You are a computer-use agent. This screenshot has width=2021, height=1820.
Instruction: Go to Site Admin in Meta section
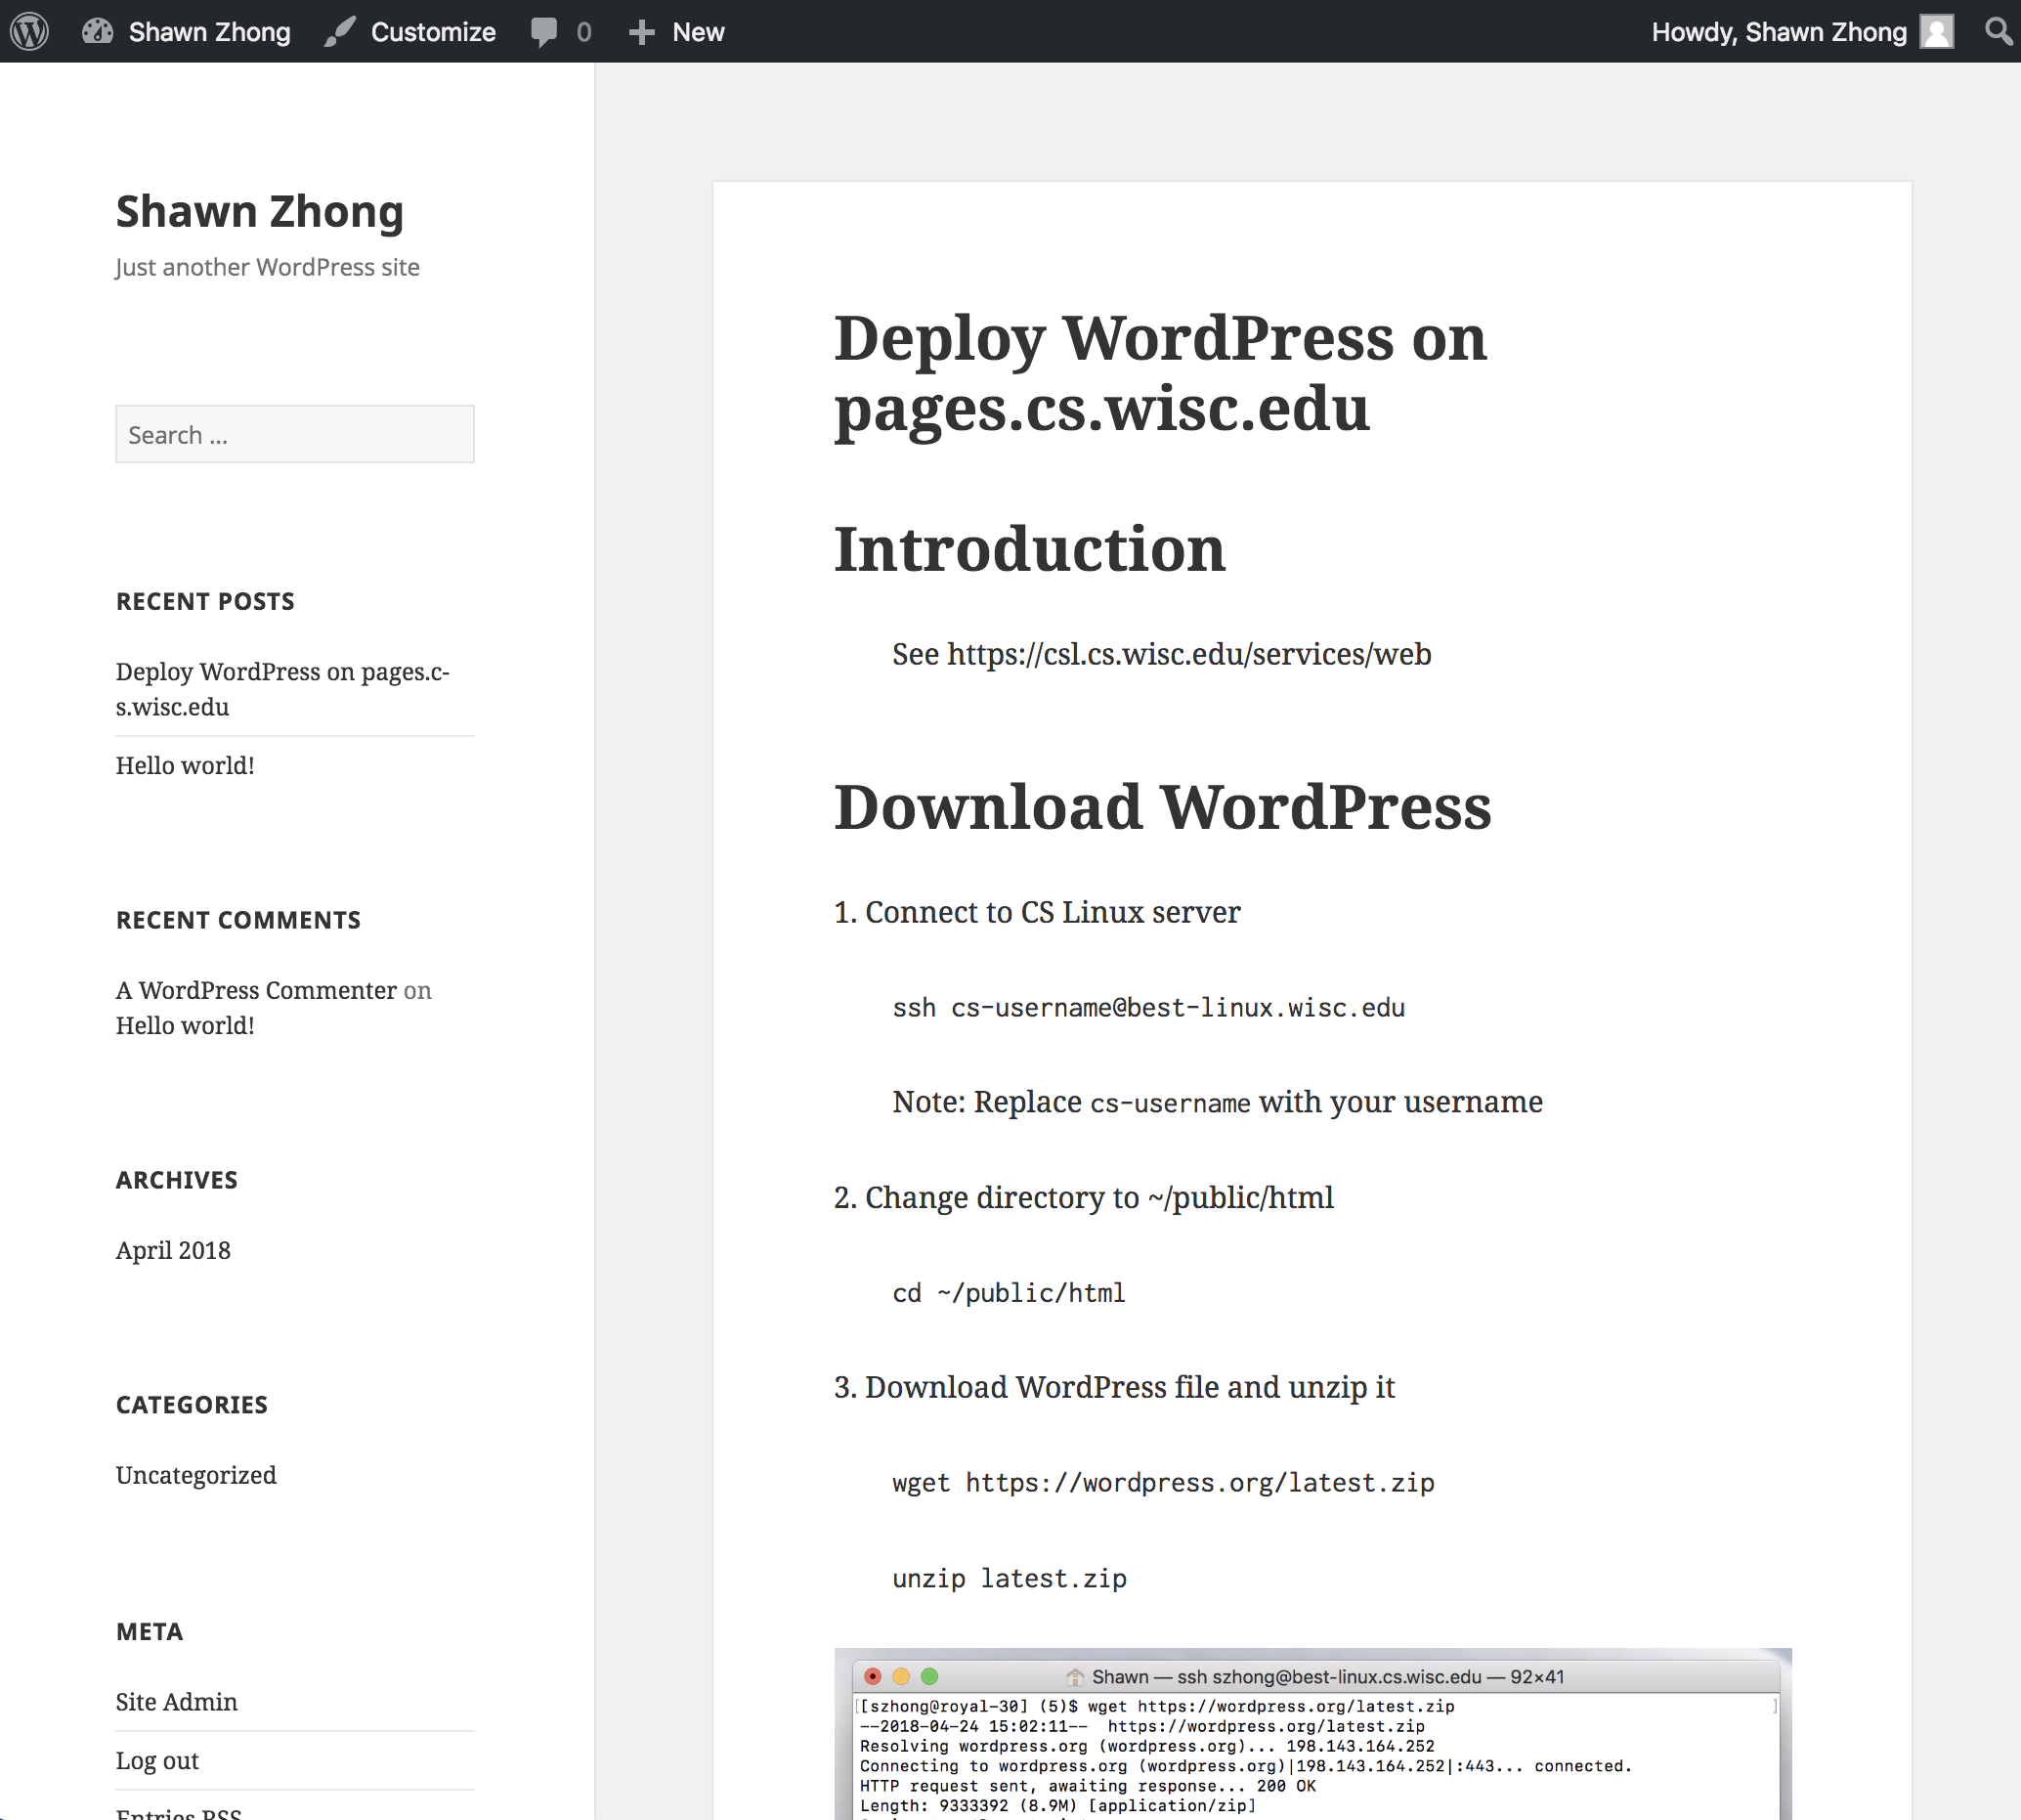coord(176,1702)
